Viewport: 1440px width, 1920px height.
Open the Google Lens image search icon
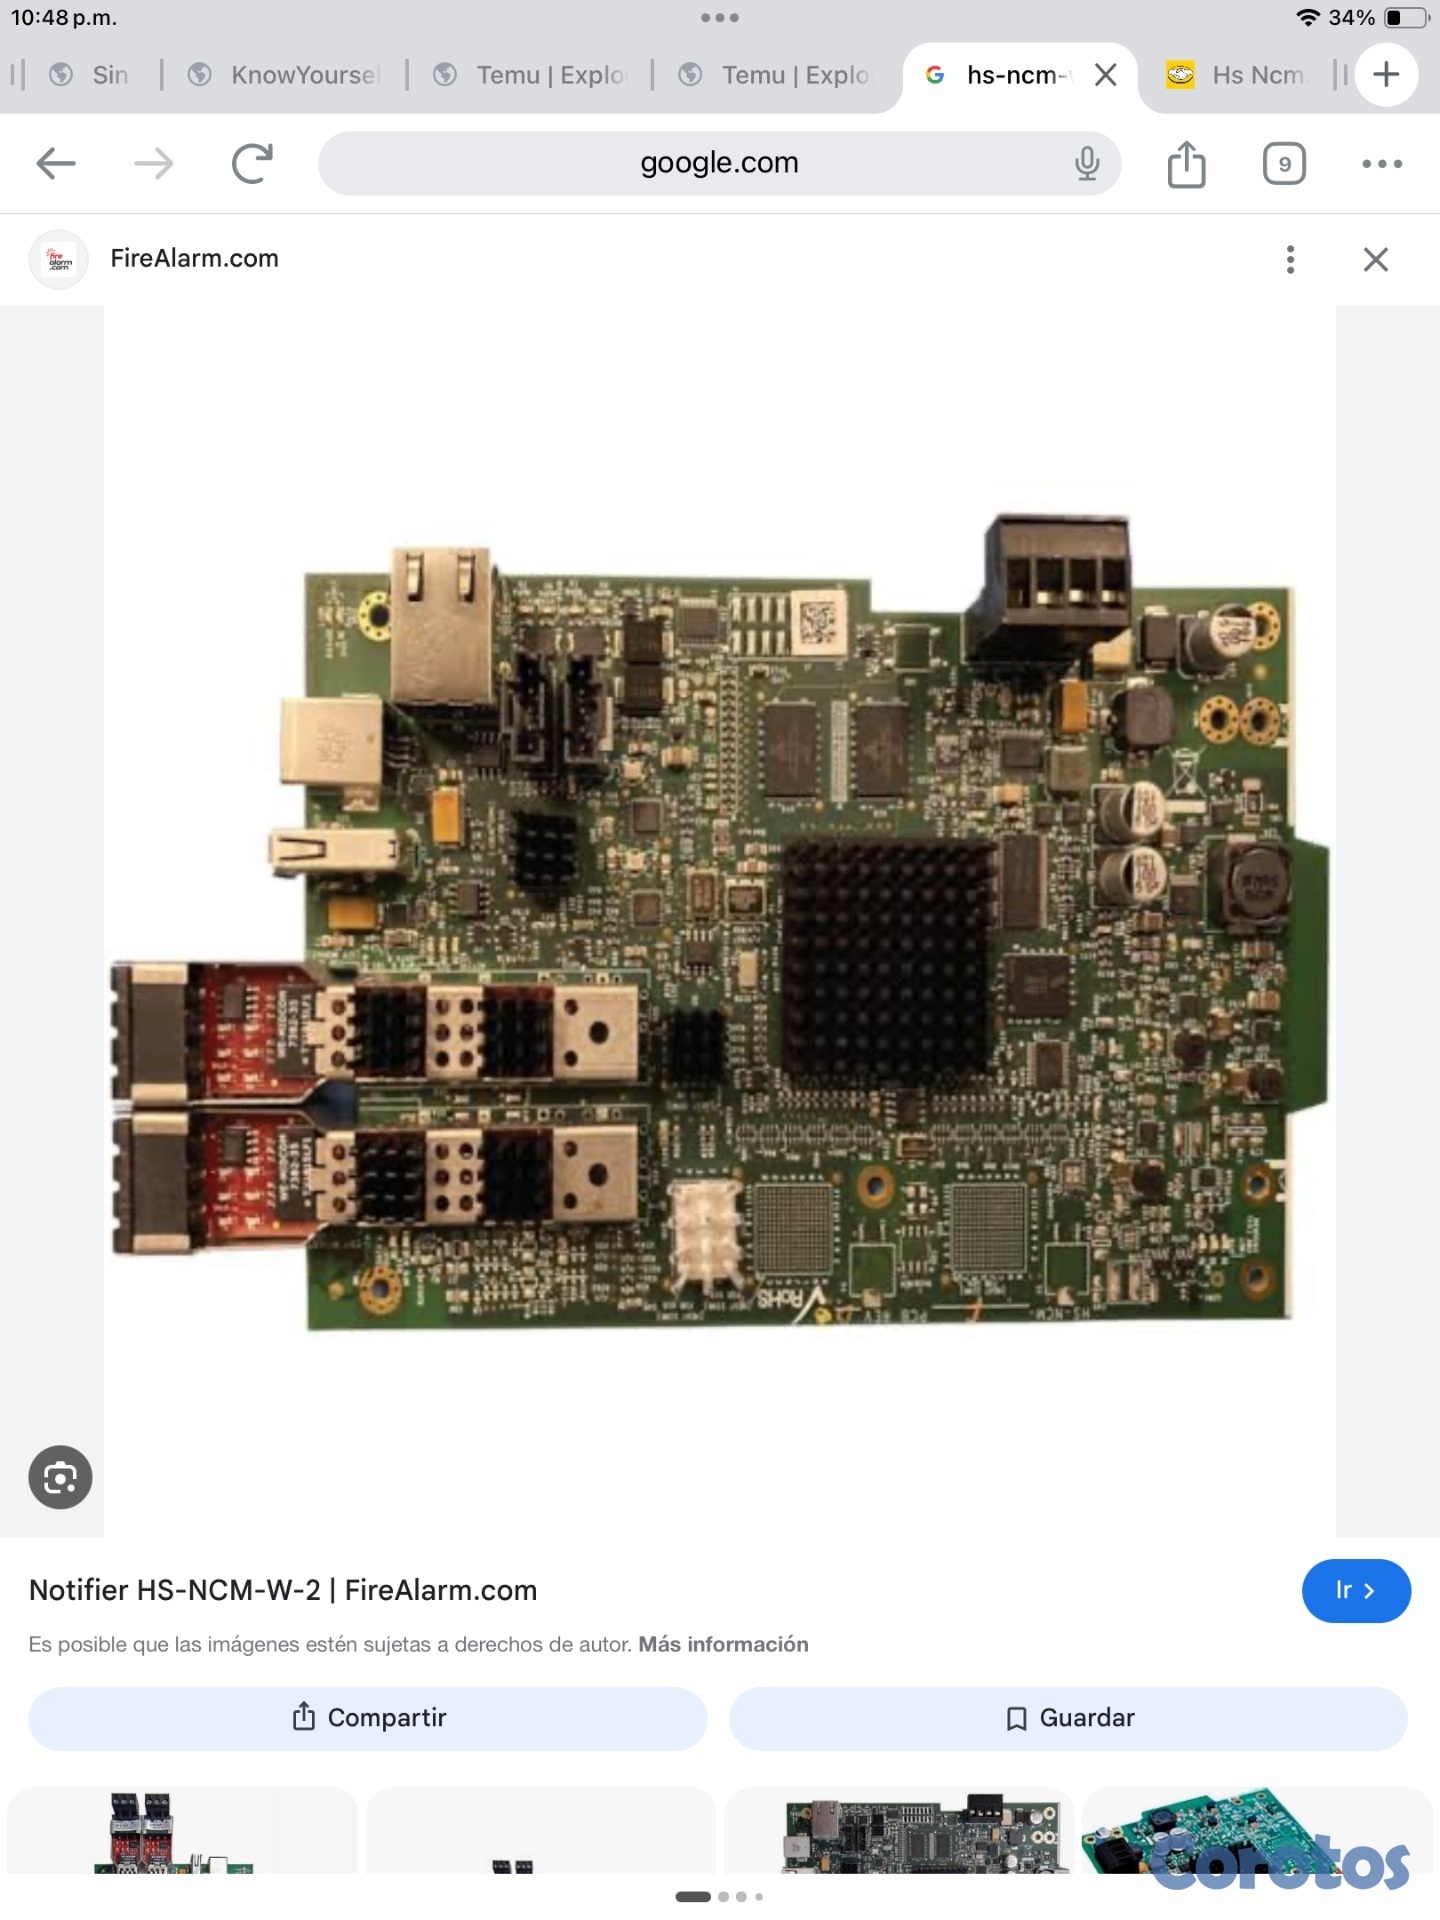pos(60,1477)
